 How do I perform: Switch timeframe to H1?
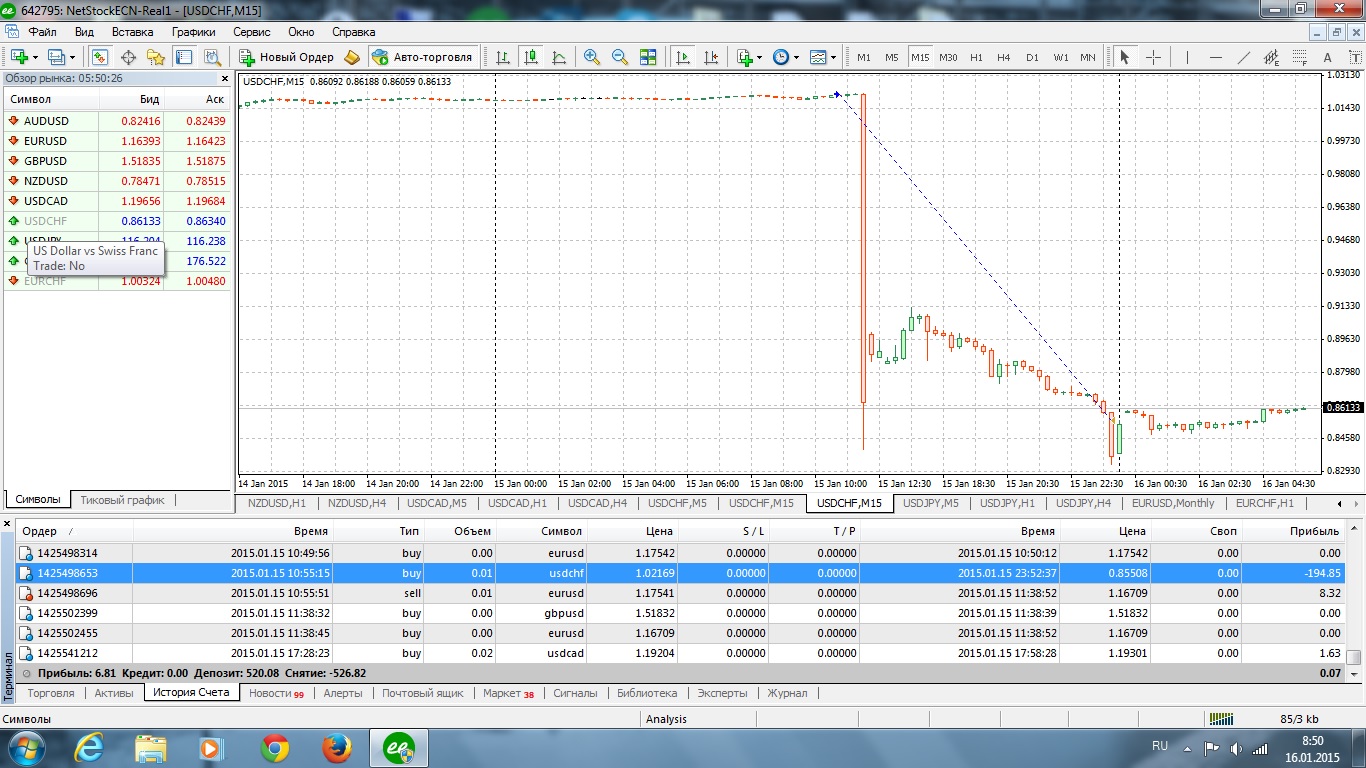(x=976, y=57)
